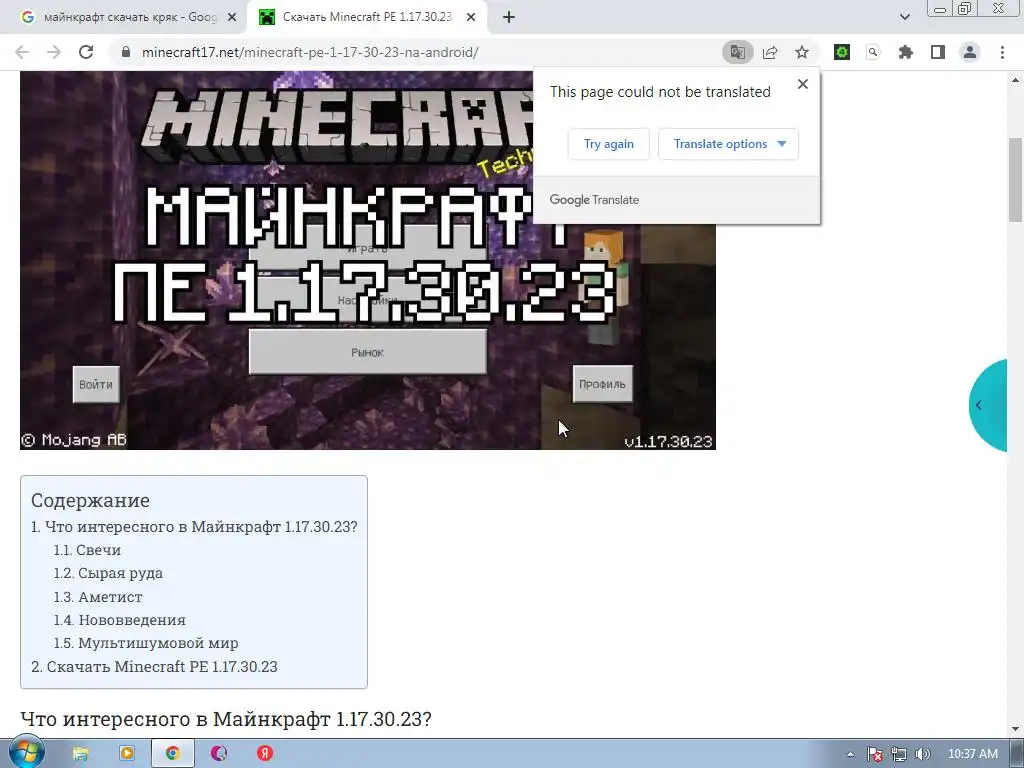Click the 10:37 AM clock
This screenshot has height=768, width=1024.
coord(972,754)
